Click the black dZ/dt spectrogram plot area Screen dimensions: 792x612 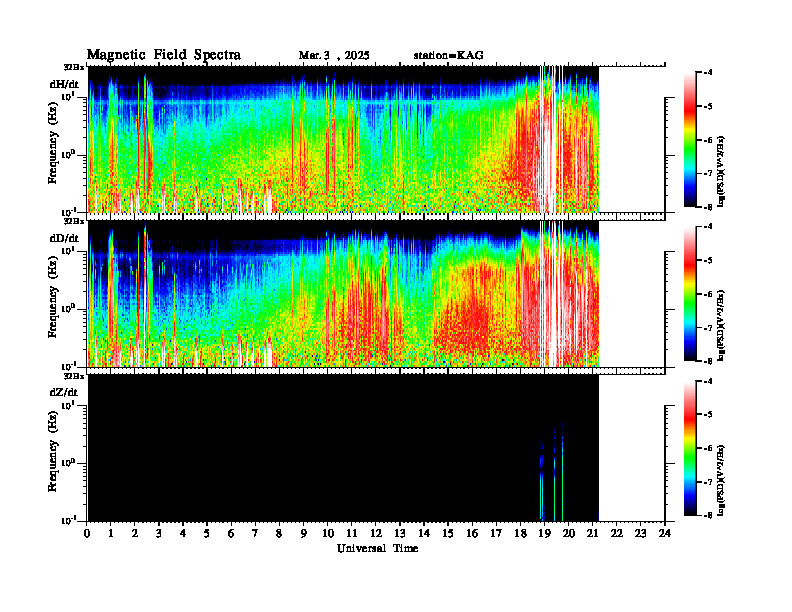pos(343,448)
